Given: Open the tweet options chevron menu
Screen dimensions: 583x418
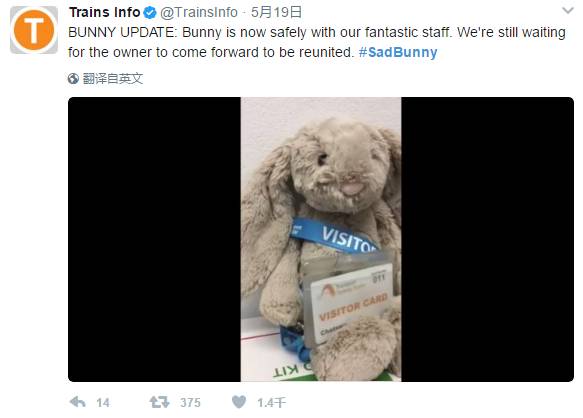Looking at the screenshot, I should coord(568,11).
